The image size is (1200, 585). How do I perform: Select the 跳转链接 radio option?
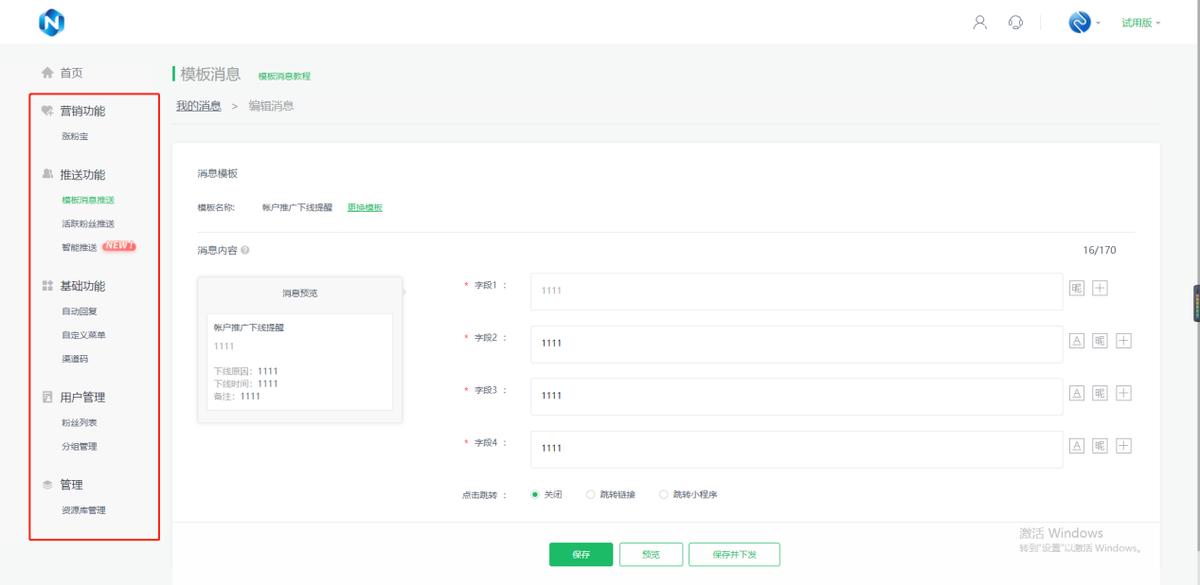[x=591, y=494]
